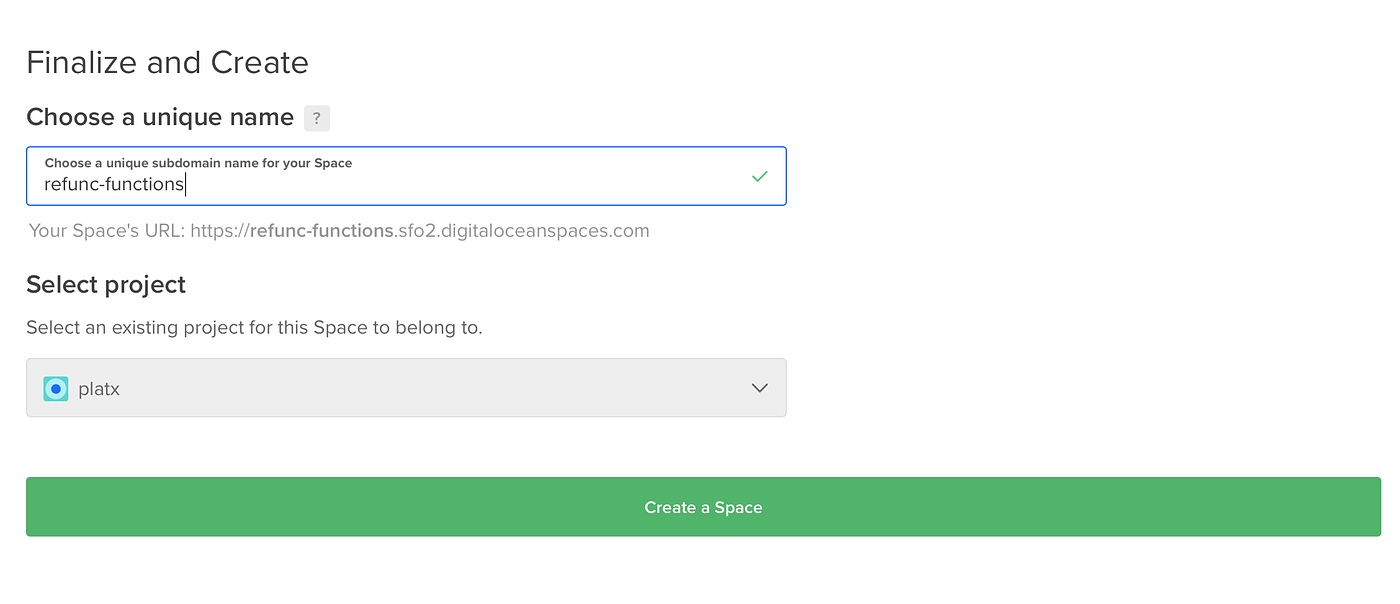
Task: Click the platx avatar in the project selector
Action: click(x=55, y=388)
